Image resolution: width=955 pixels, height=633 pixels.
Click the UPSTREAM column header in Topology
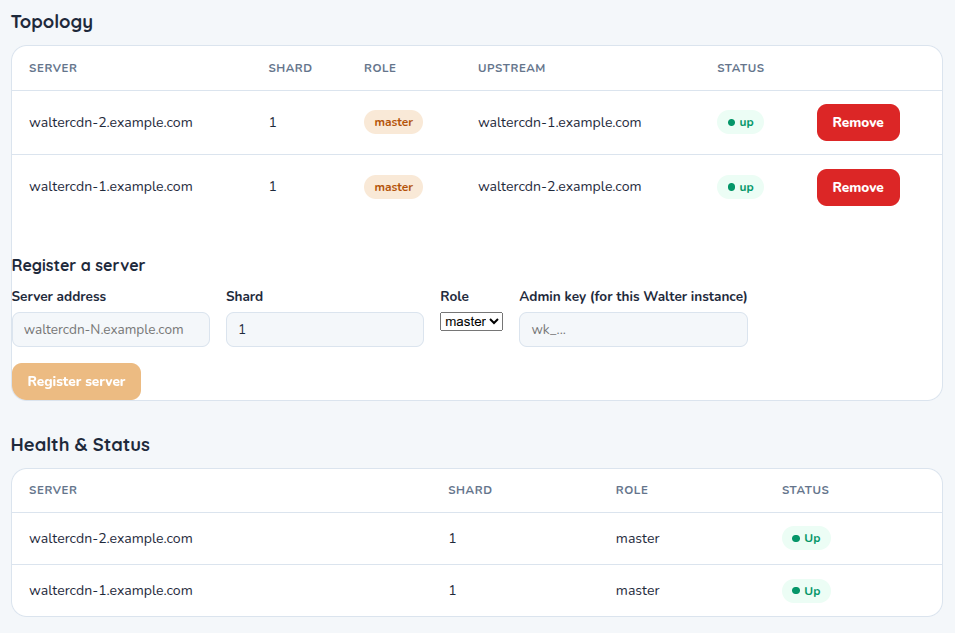512,68
